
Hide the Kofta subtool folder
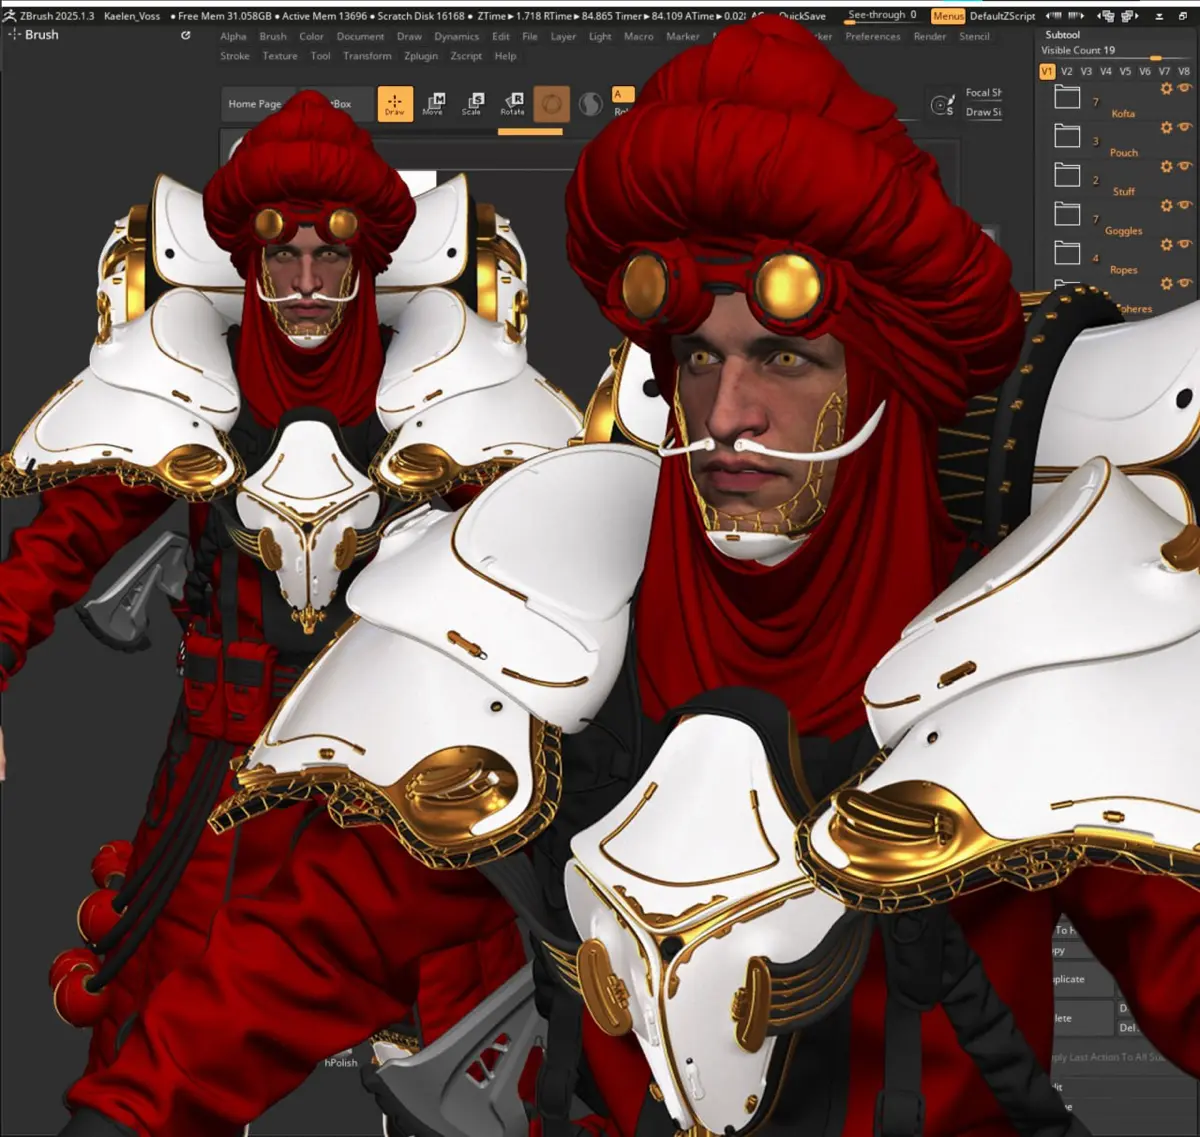tap(1185, 89)
